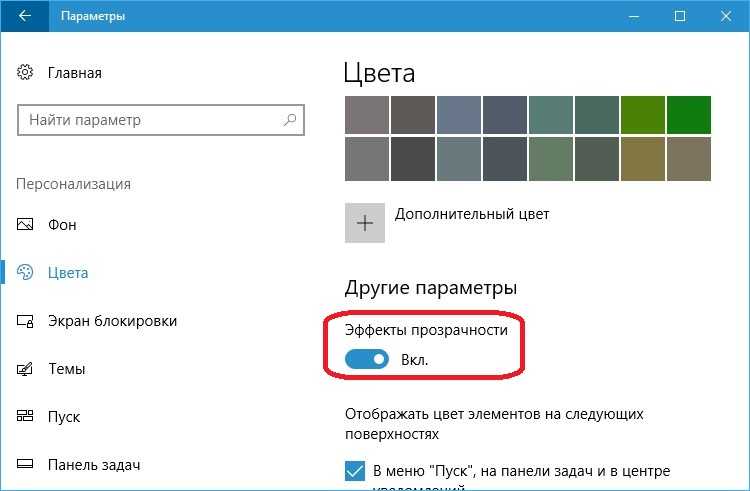
Task: Open the Главная home page
Action: (75, 73)
